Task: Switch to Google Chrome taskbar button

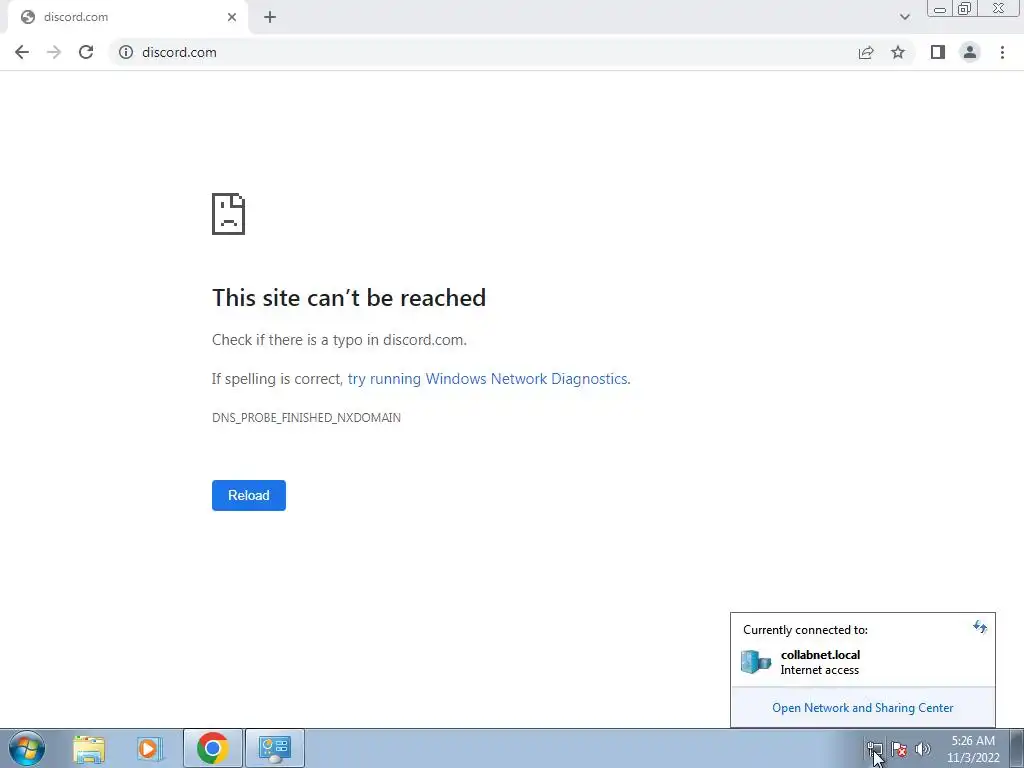Action: pos(213,748)
